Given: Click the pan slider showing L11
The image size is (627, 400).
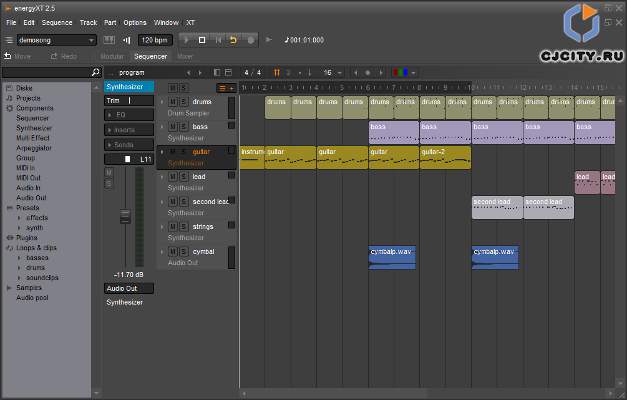Looking at the screenshot, I should (129, 159).
